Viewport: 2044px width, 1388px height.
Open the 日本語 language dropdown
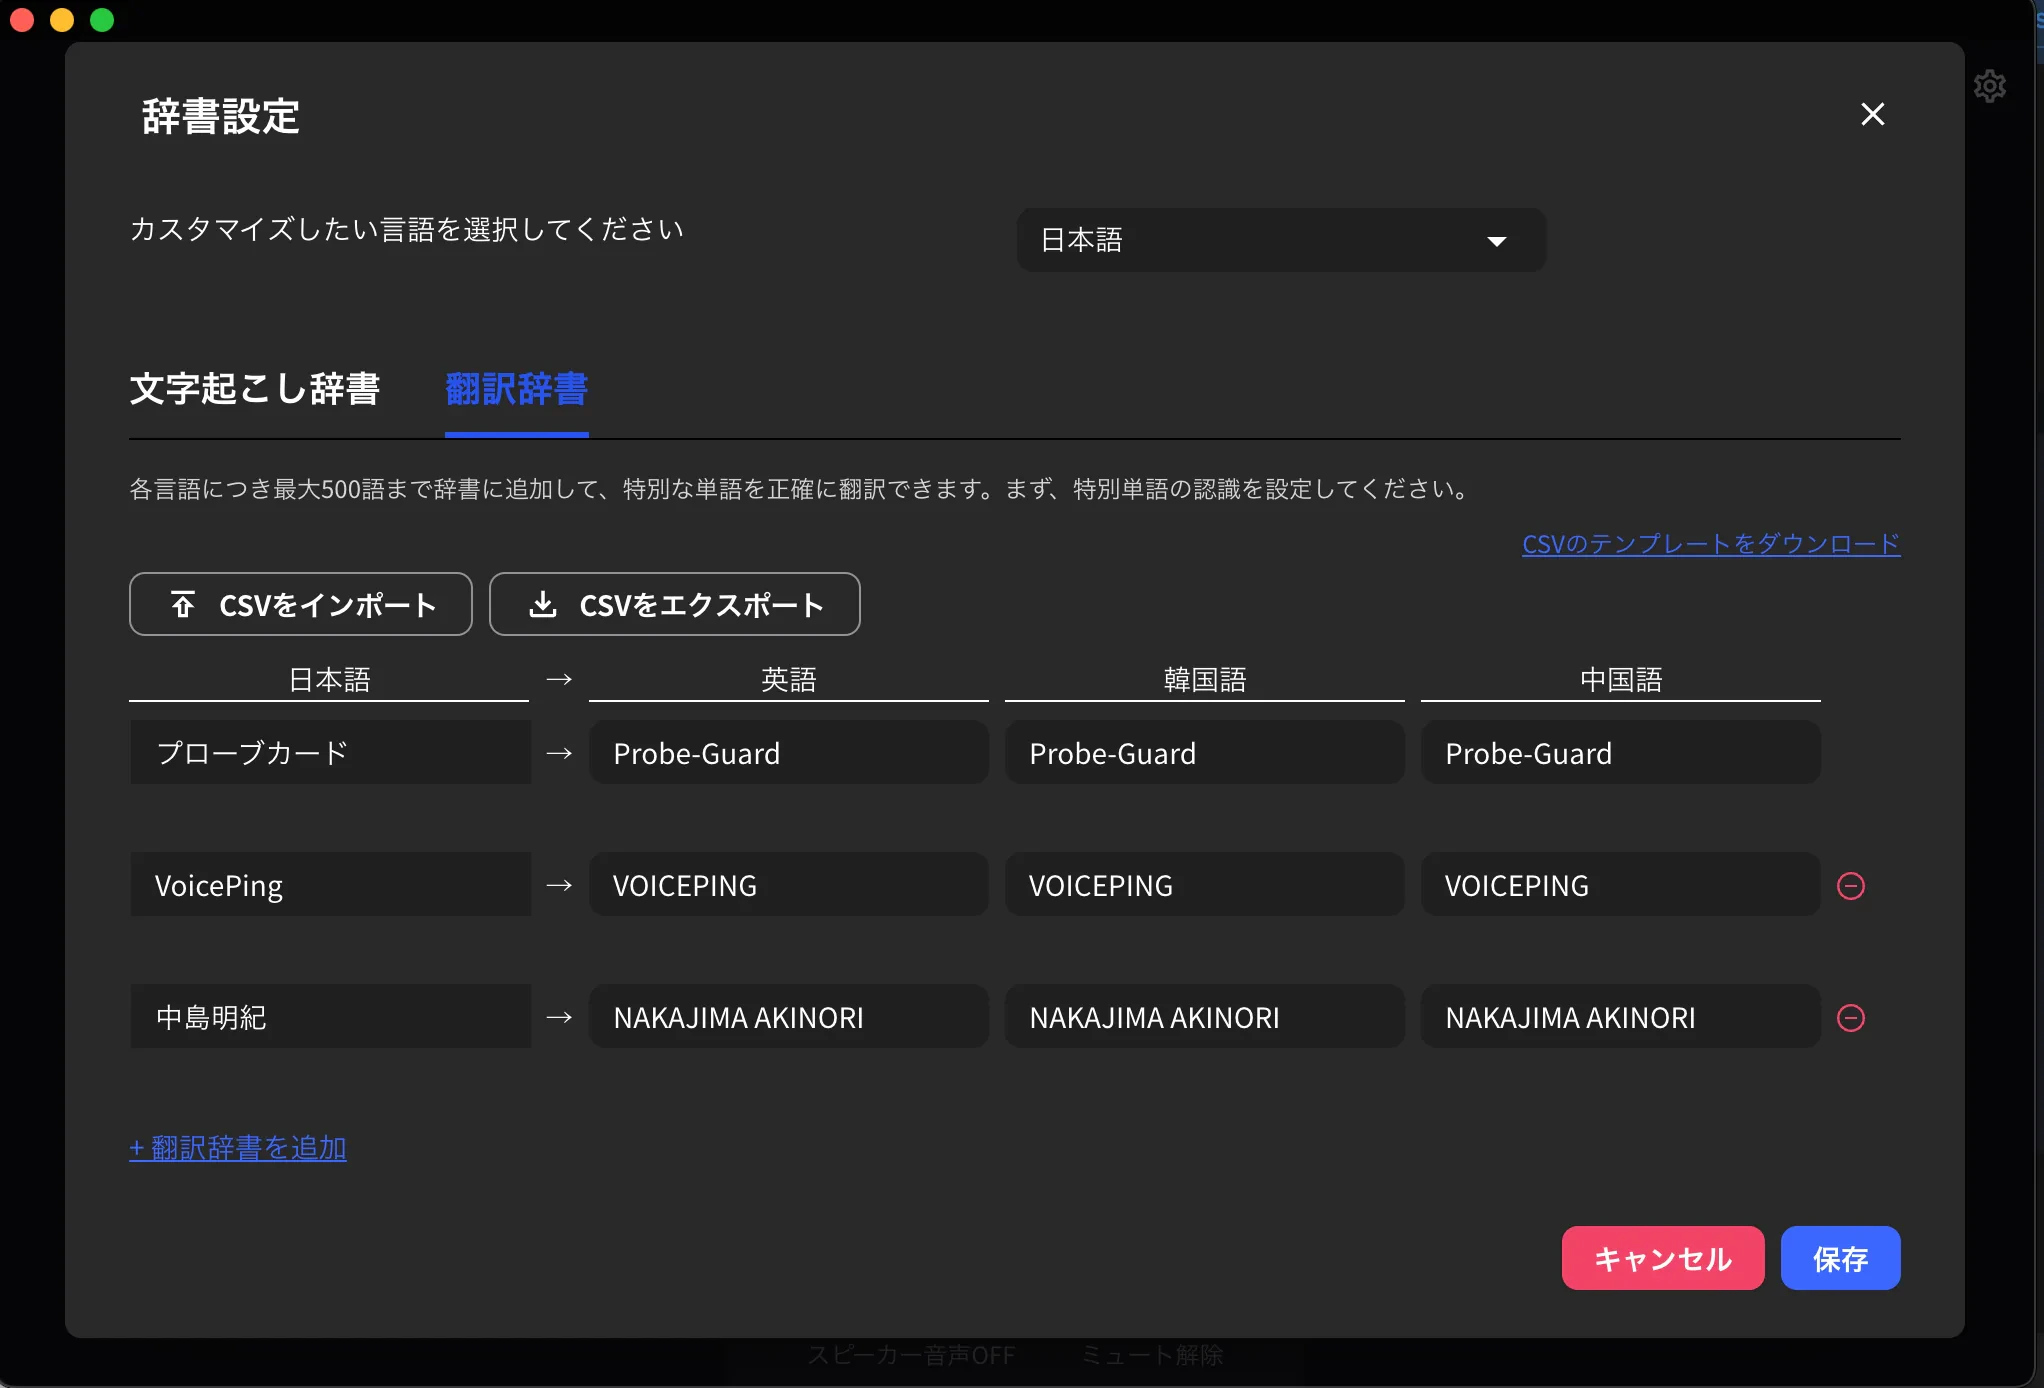1281,240
